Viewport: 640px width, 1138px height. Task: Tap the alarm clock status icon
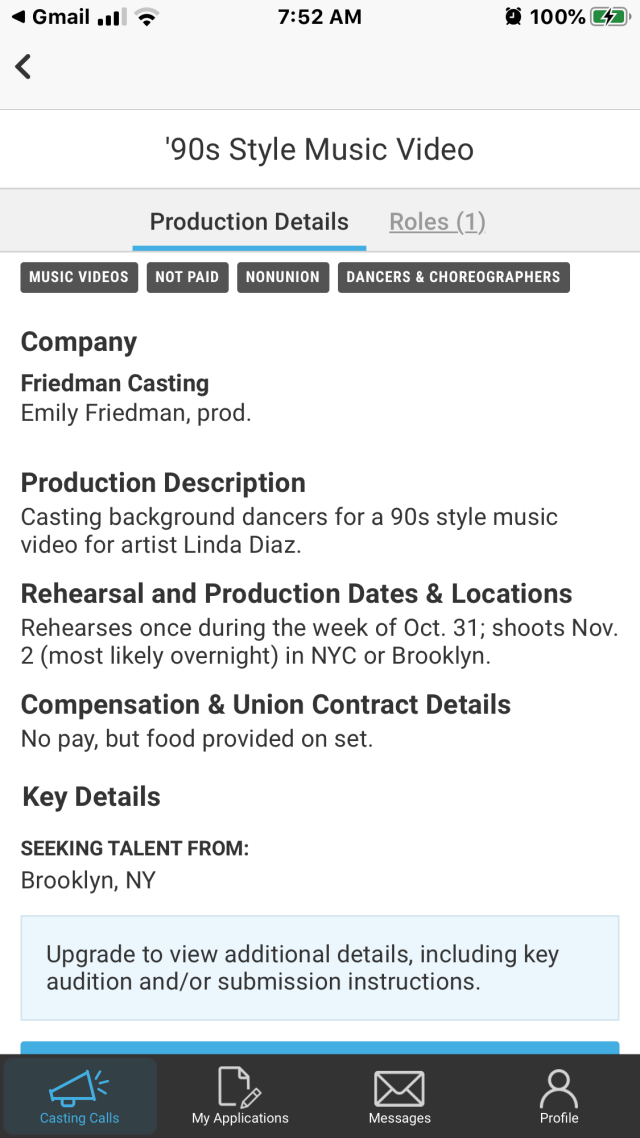click(513, 17)
